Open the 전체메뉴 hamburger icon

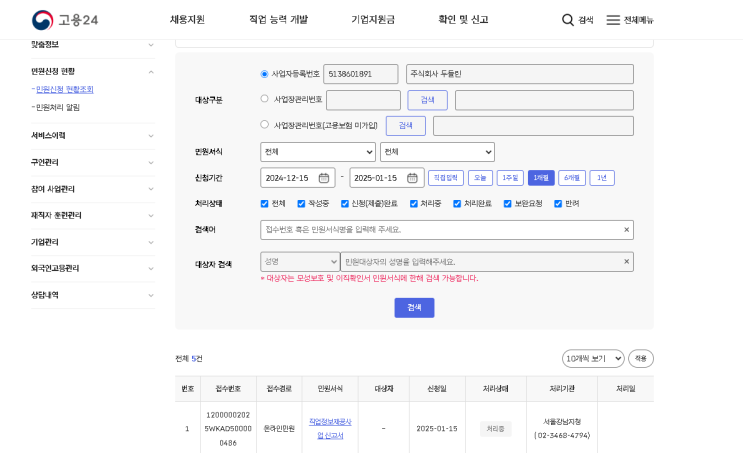[x=613, y=20]
